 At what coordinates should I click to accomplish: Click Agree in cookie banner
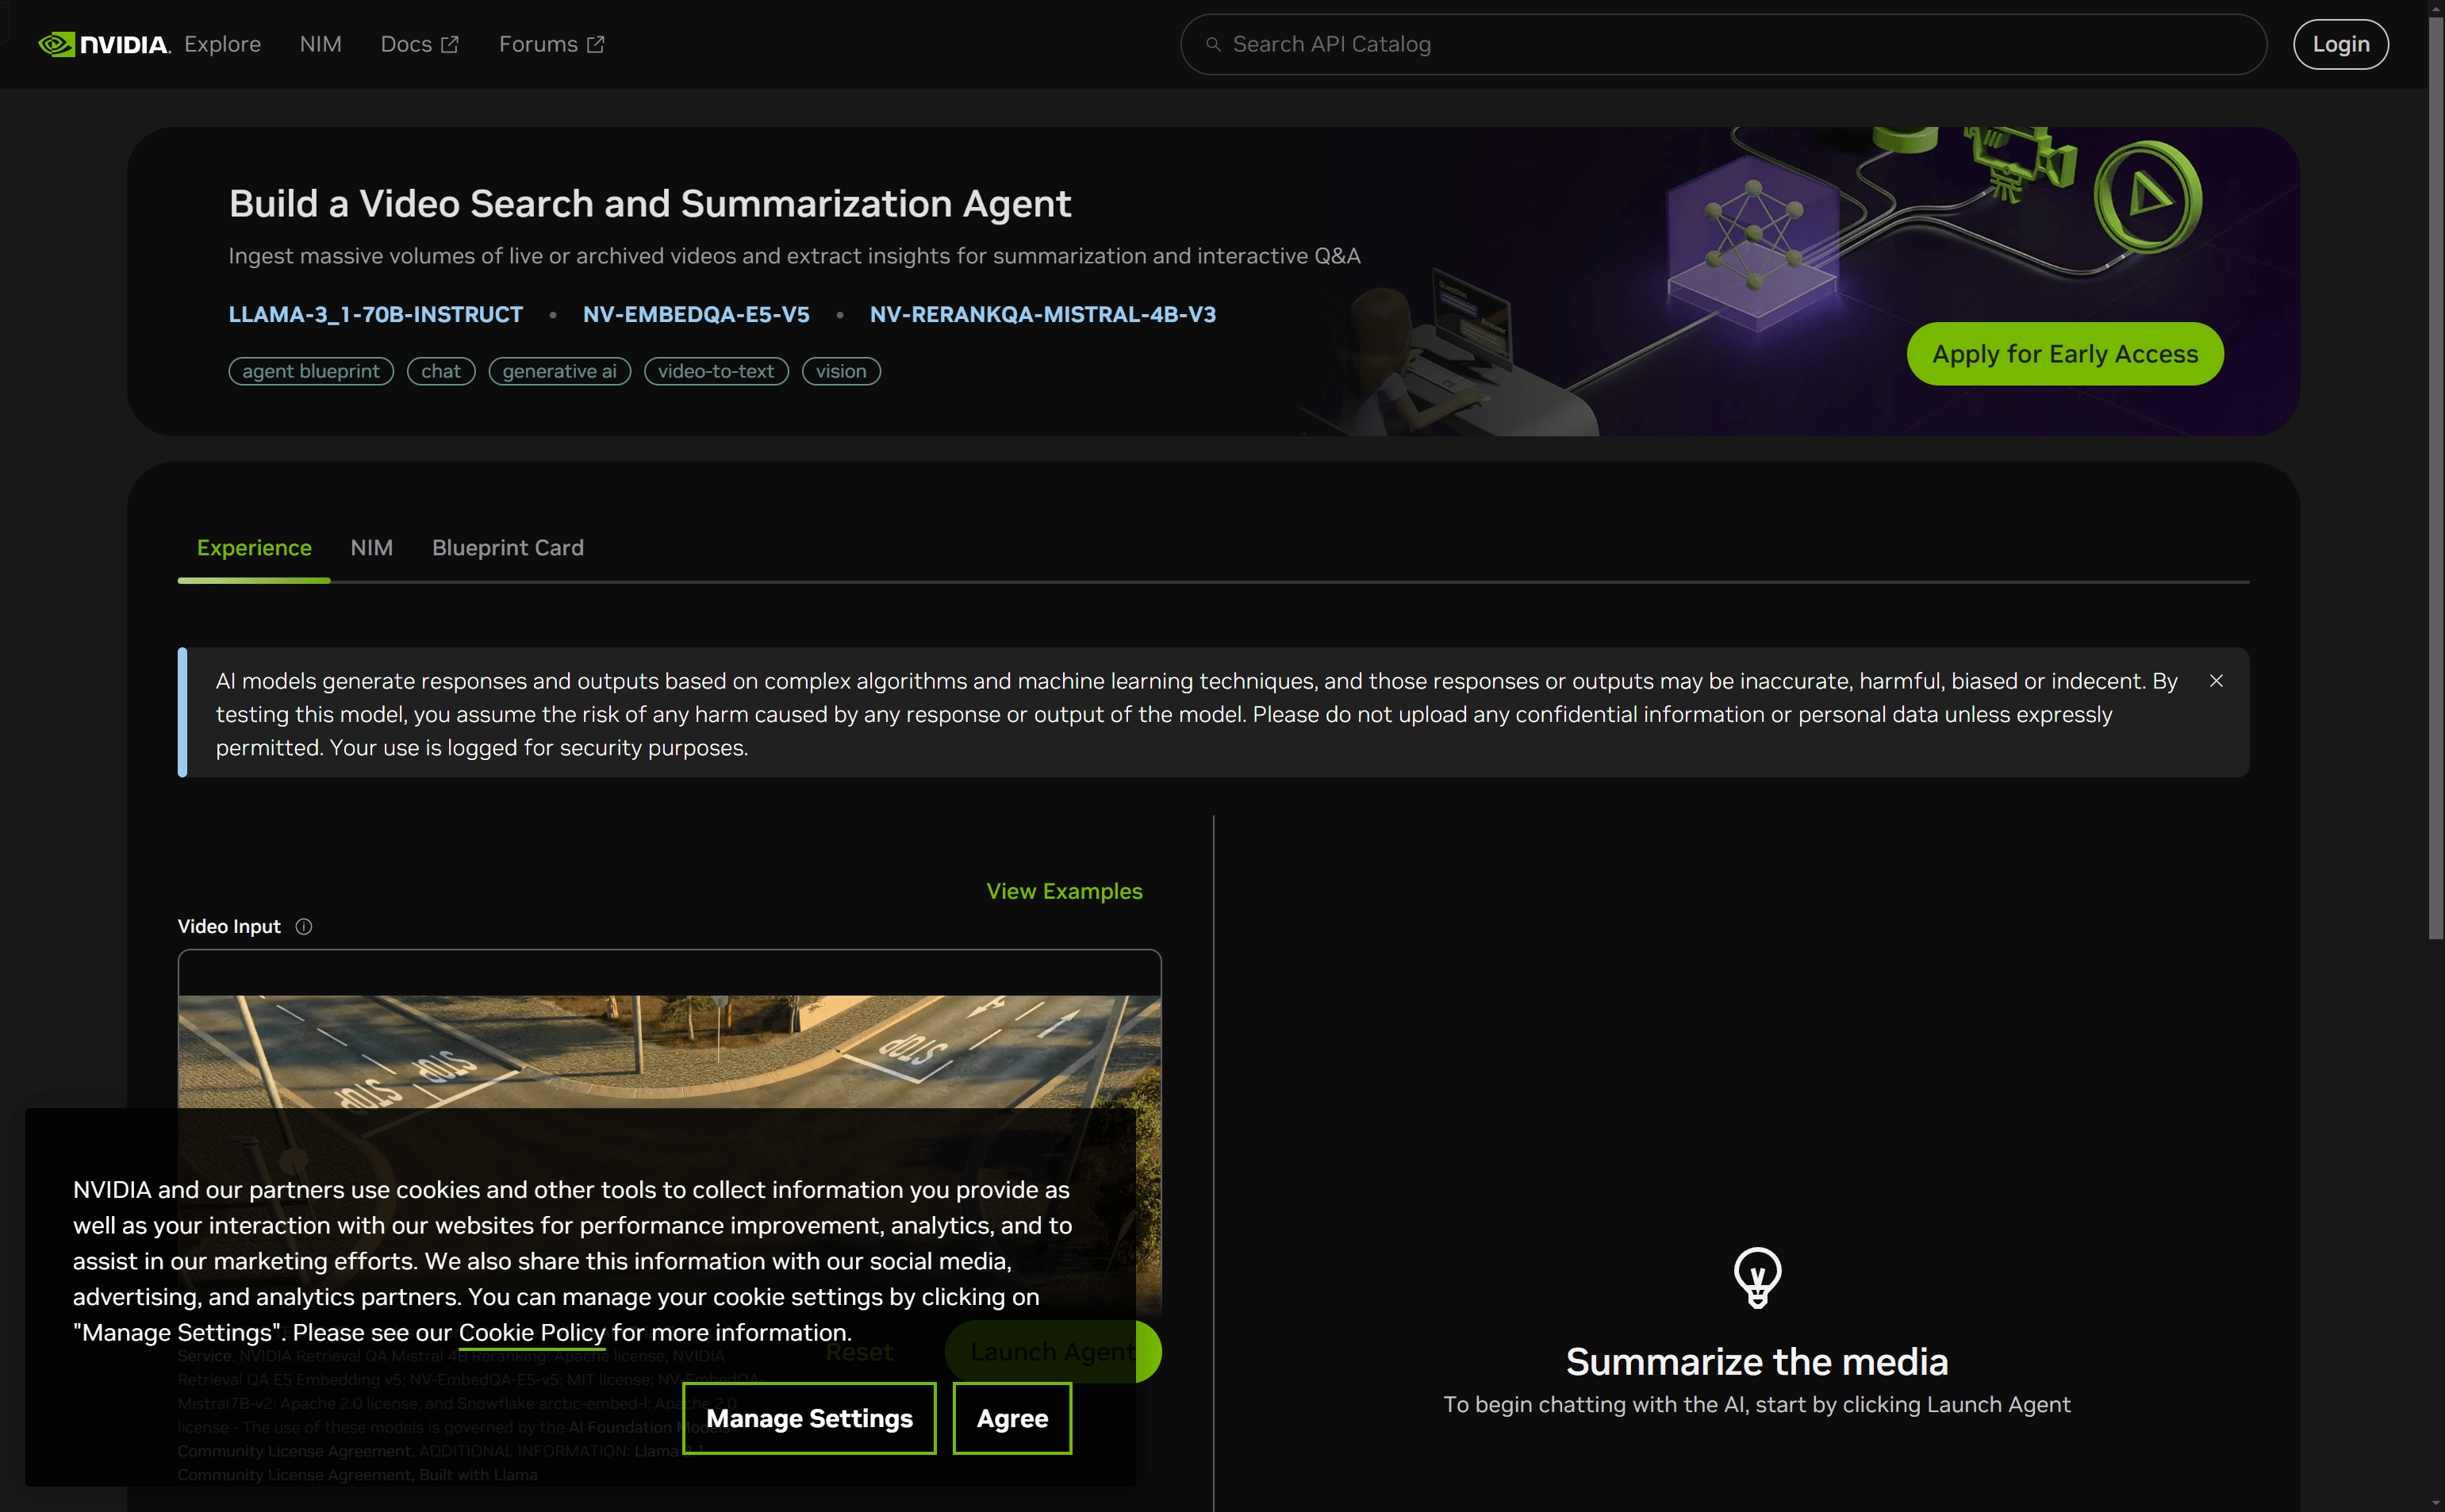coord(1012,1418)
